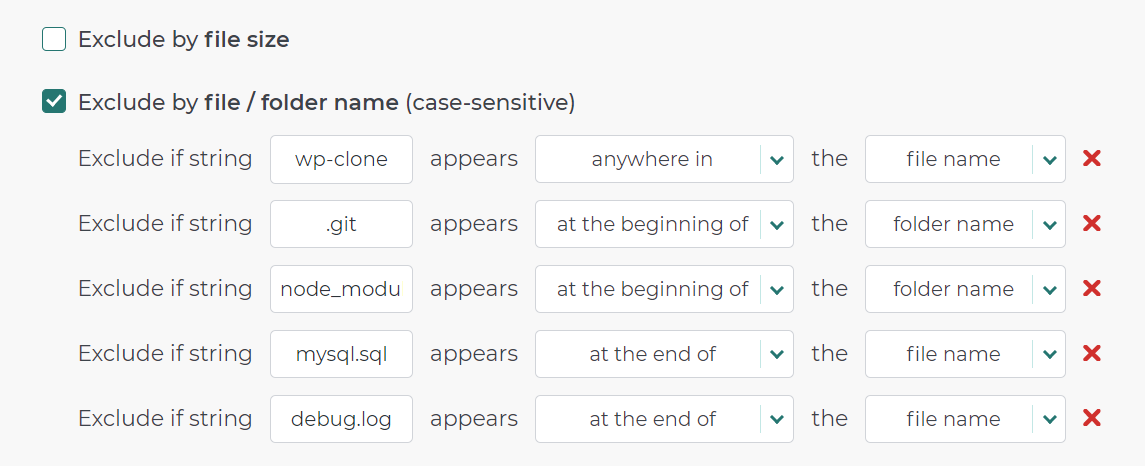Select the debug.log string input field

[341, 419]
